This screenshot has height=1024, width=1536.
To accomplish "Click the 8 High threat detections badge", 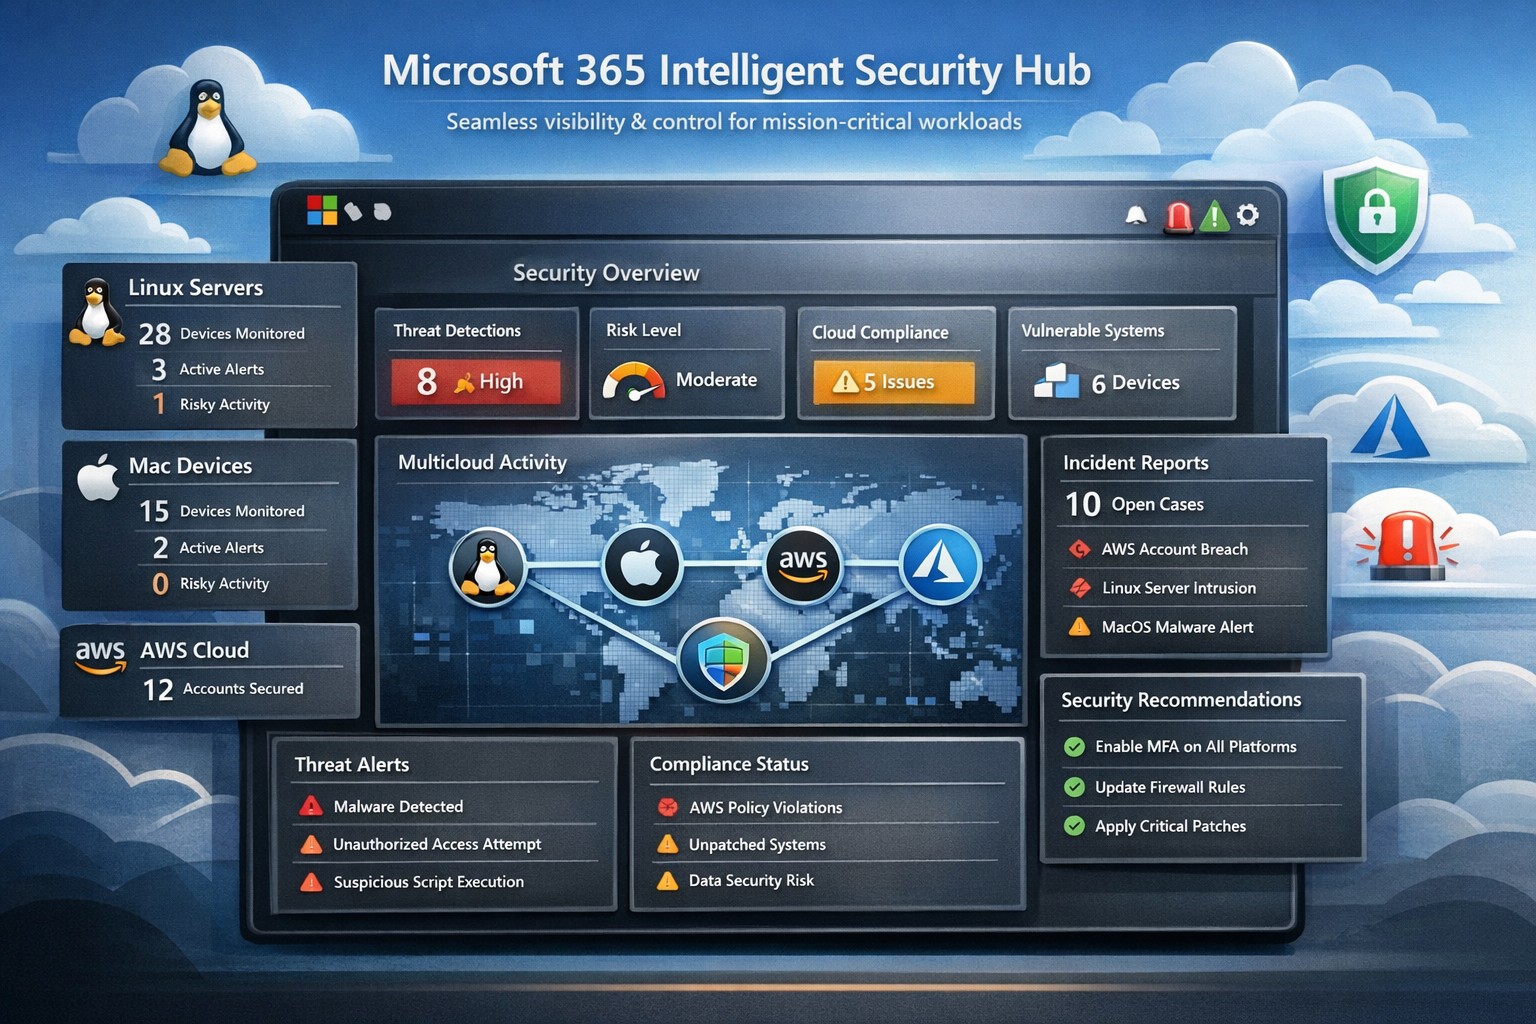I will pos(475,382).
